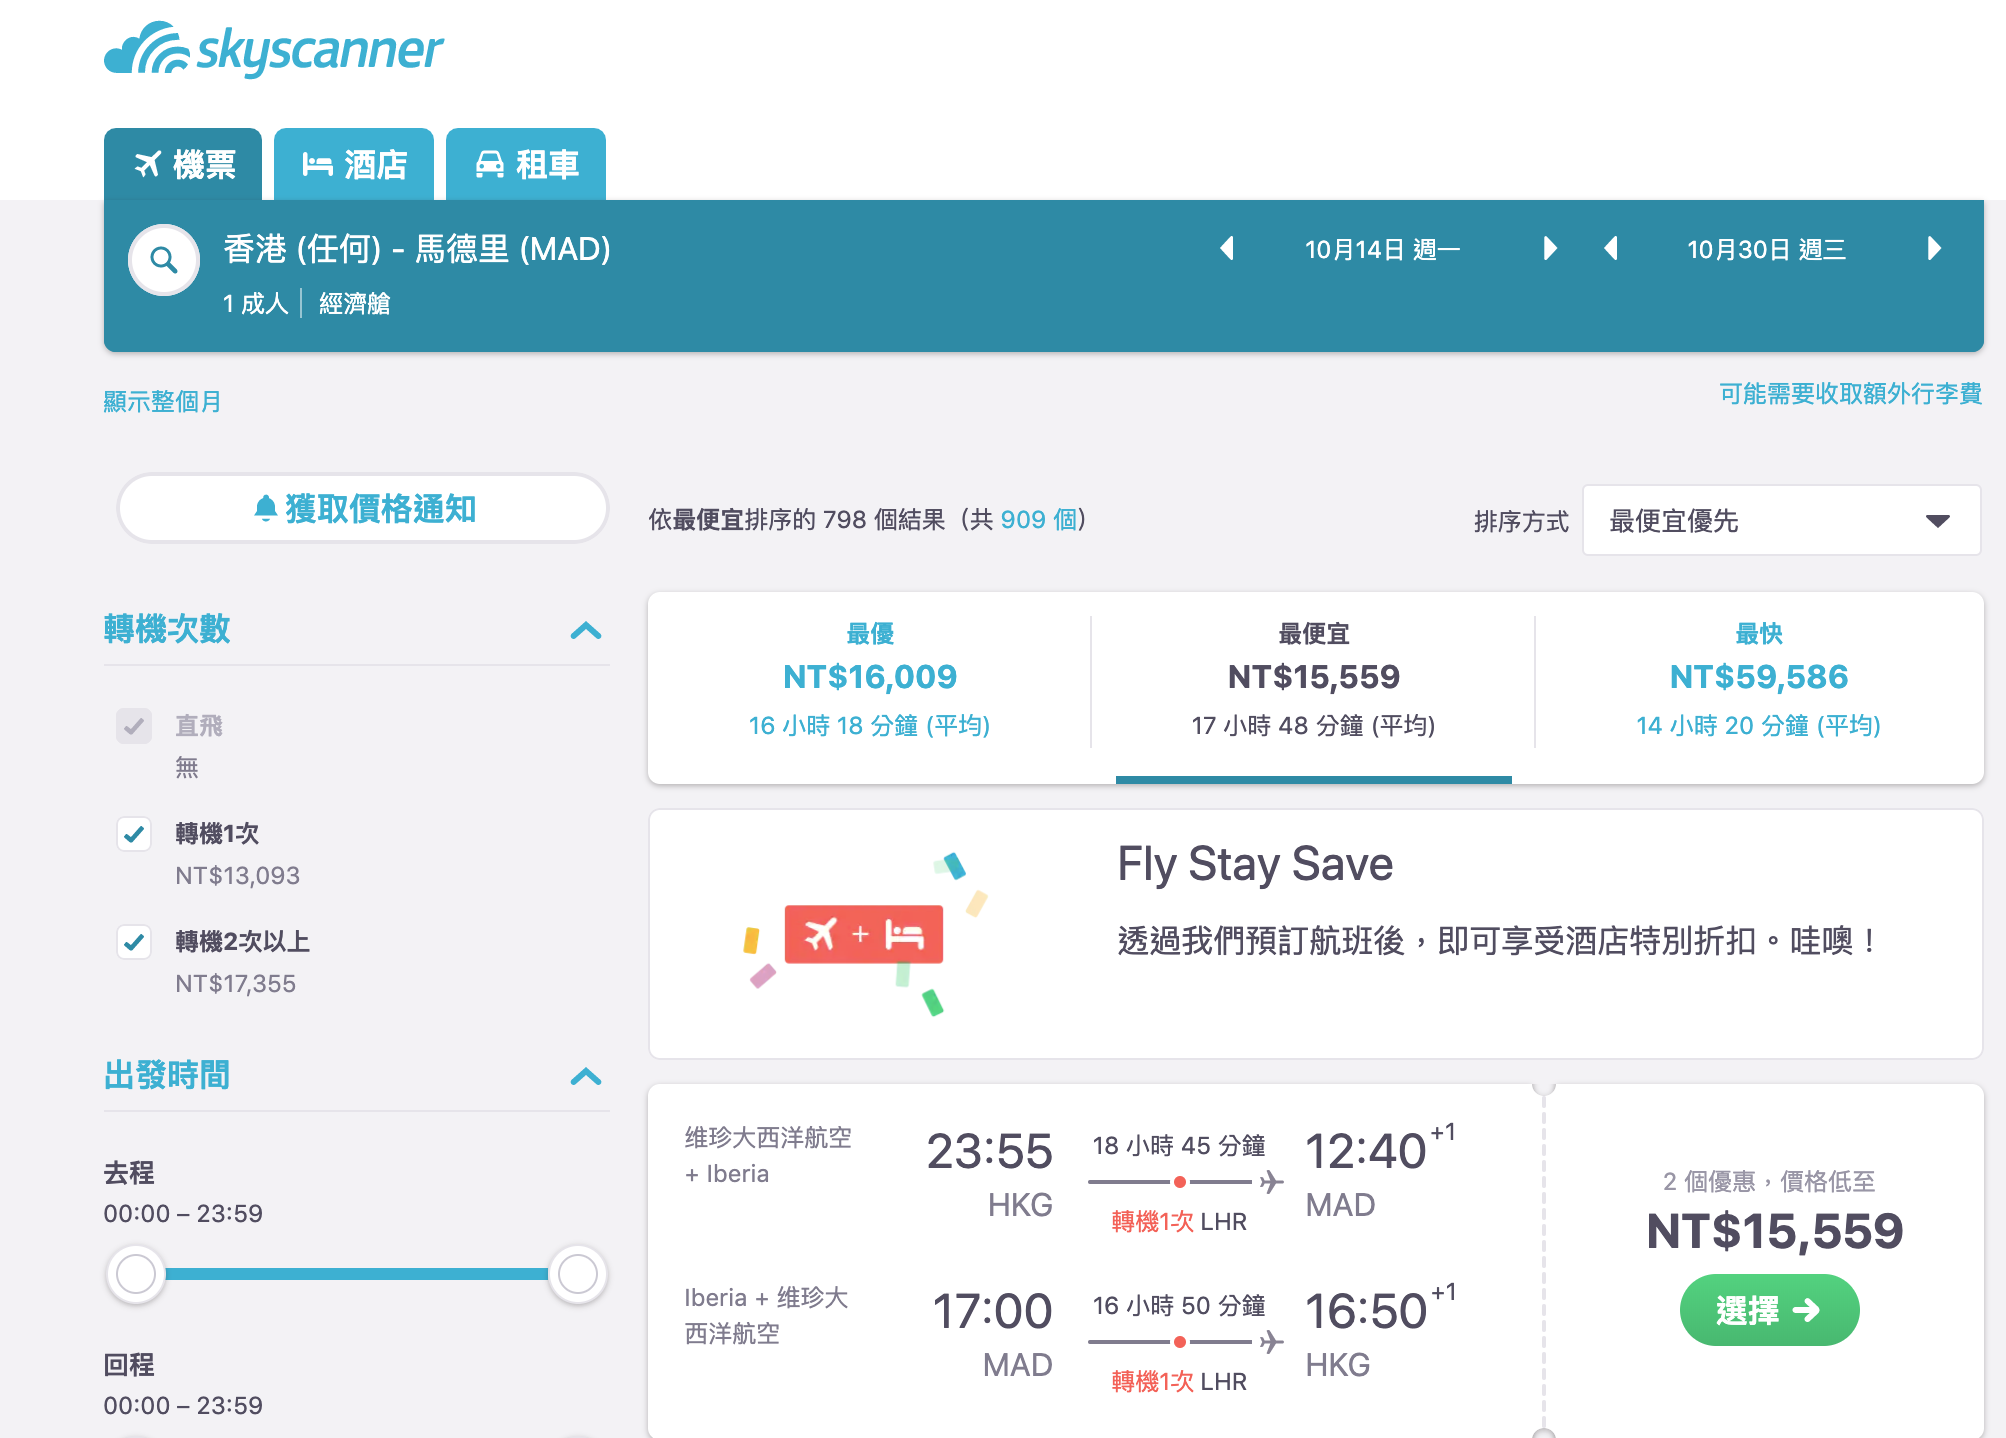
Task: Select the 機票 flights airplane icon
Action: [x=152, y=163]
